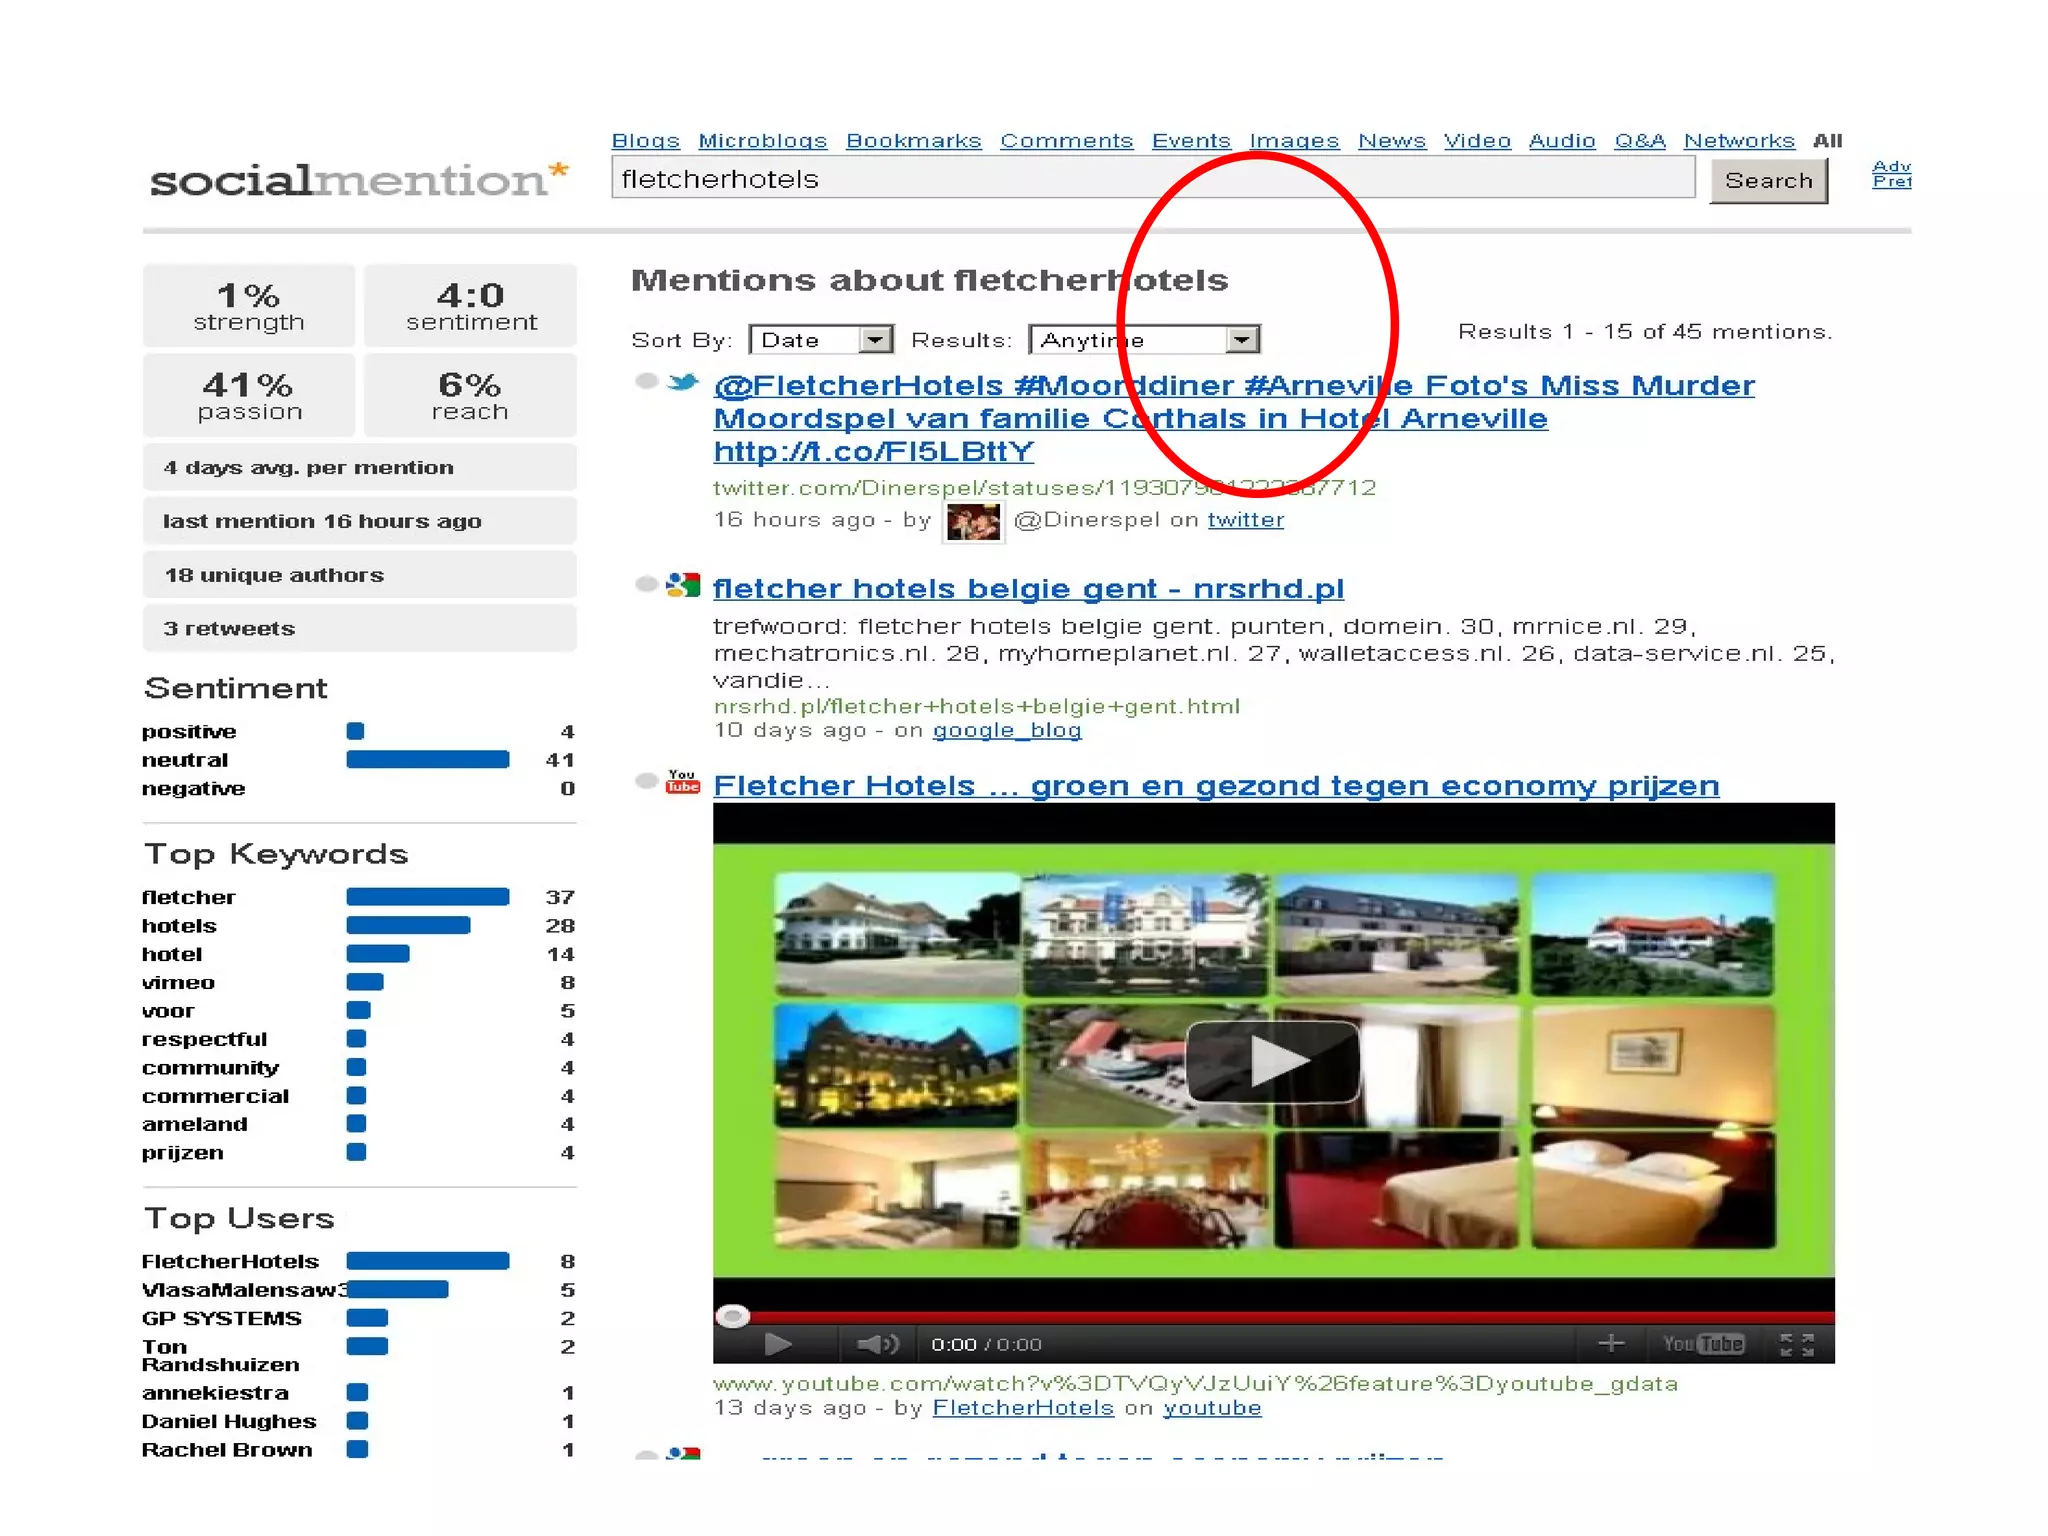The height and width of the screenshot is (1536, 2048).
Task: Click the YouTube icon beside Fletcher Hotels video
Action: [682, 782]
